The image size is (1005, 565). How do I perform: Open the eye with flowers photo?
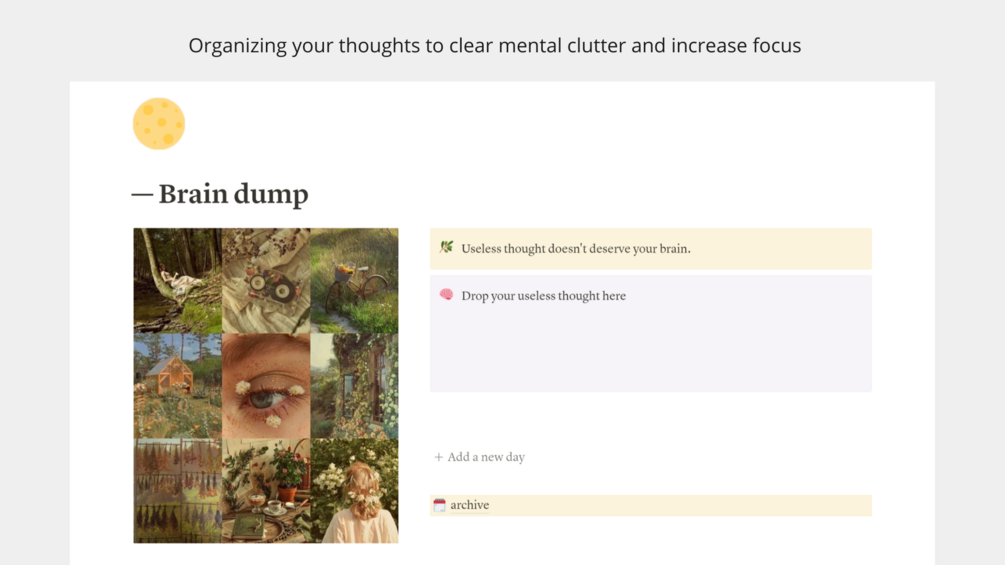pos(266,386)
